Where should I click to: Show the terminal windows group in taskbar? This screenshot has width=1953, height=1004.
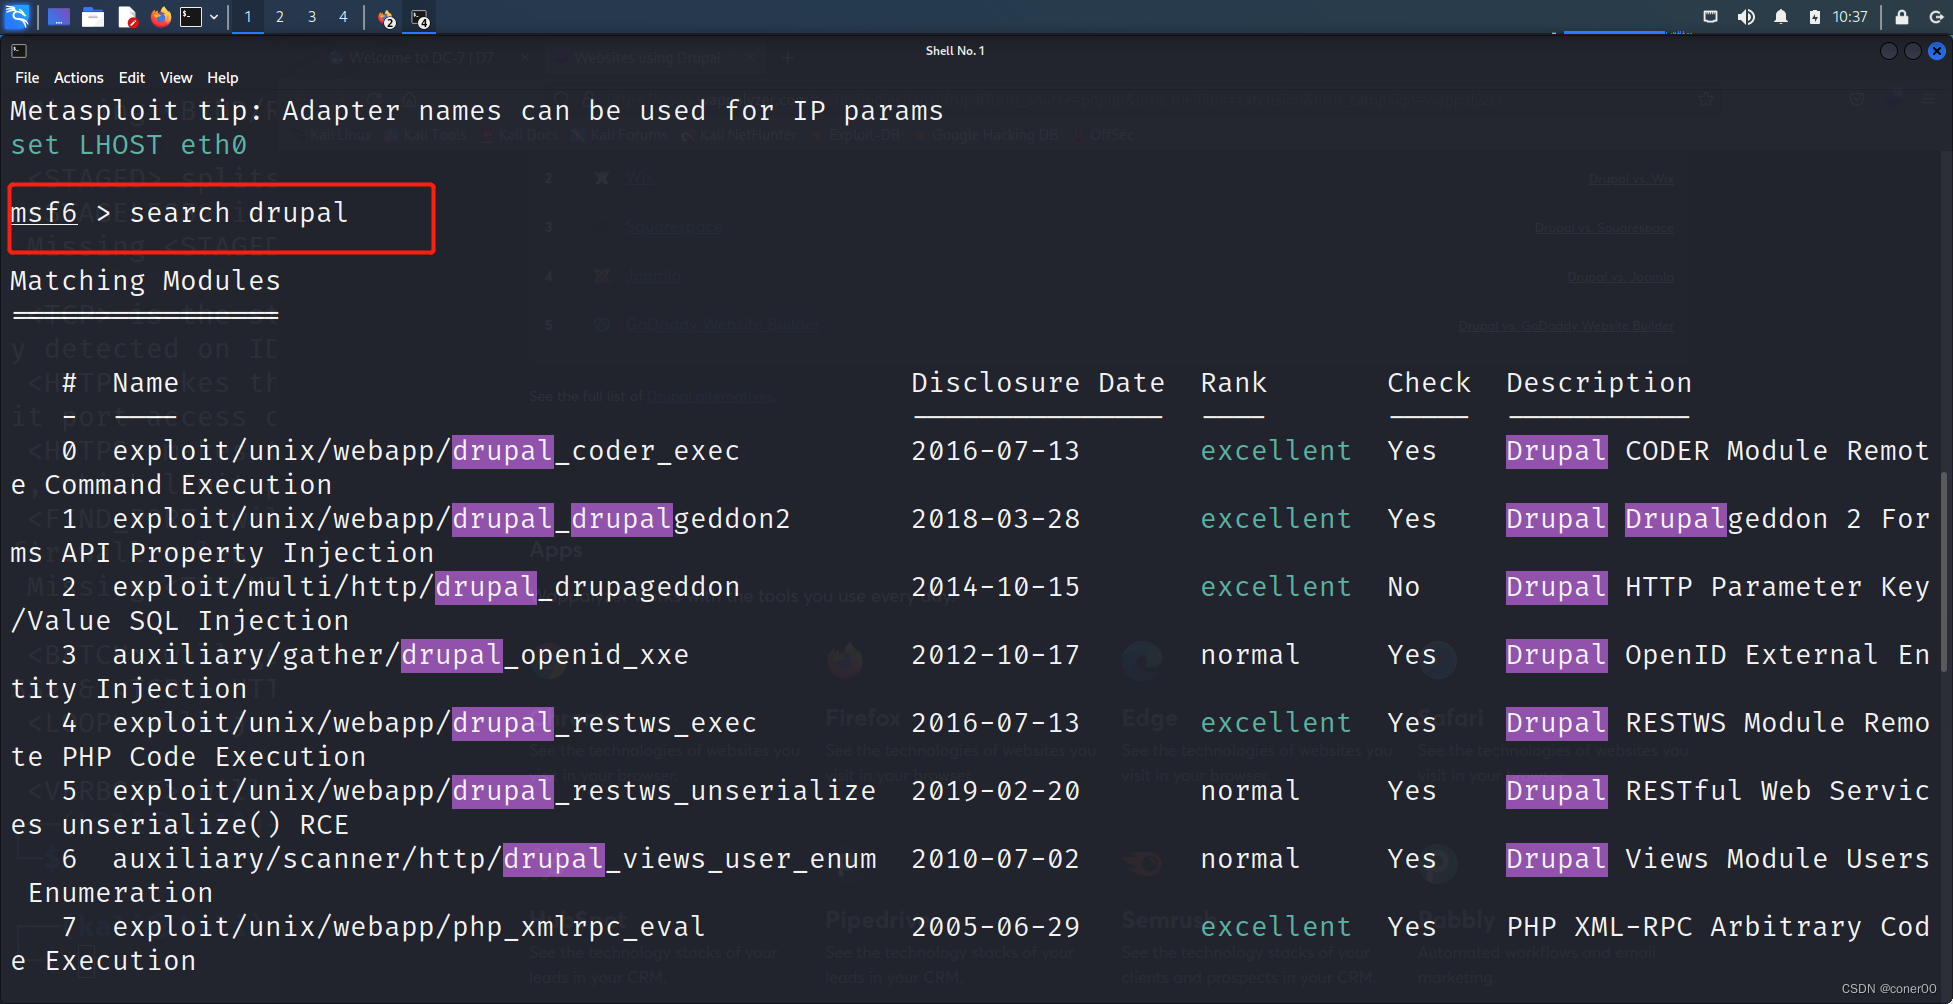click(420, 18)
